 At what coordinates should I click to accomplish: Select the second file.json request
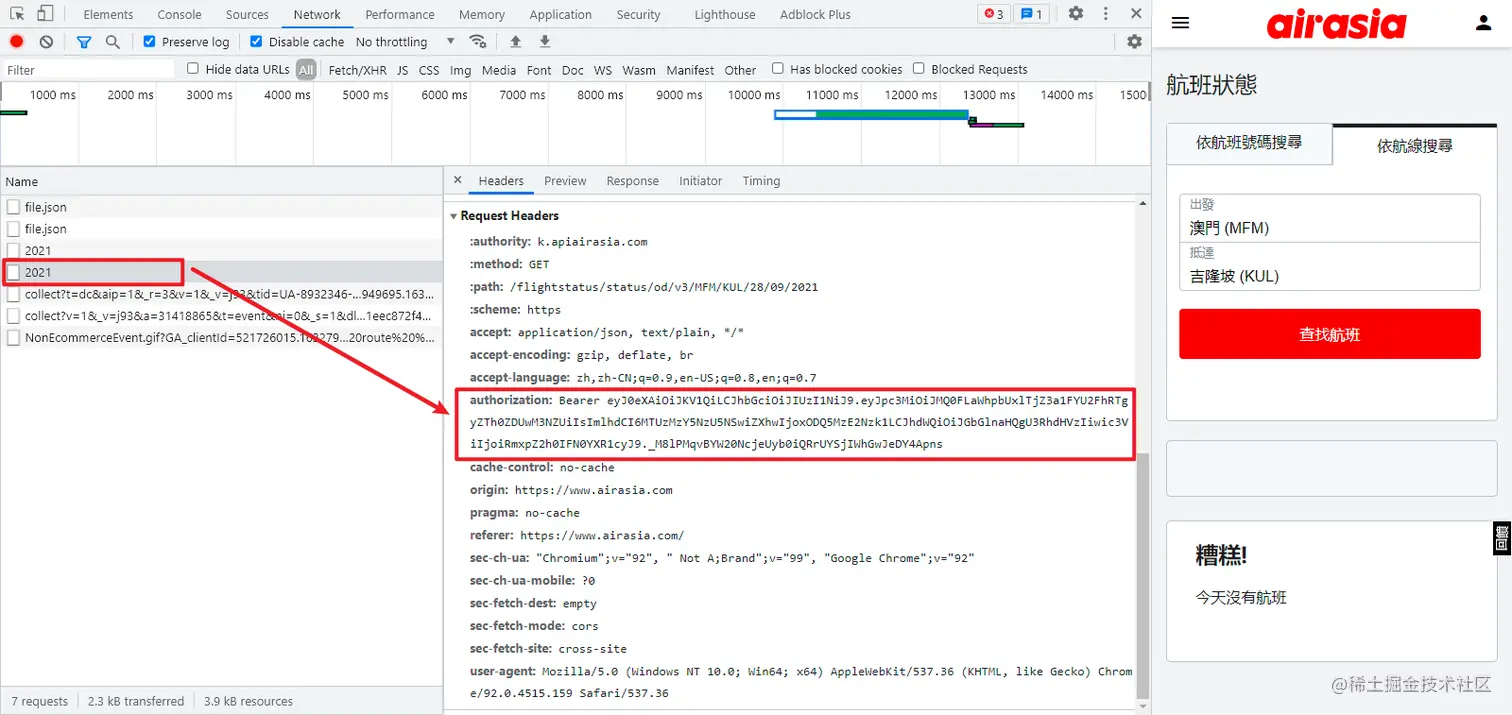[221, 229]
